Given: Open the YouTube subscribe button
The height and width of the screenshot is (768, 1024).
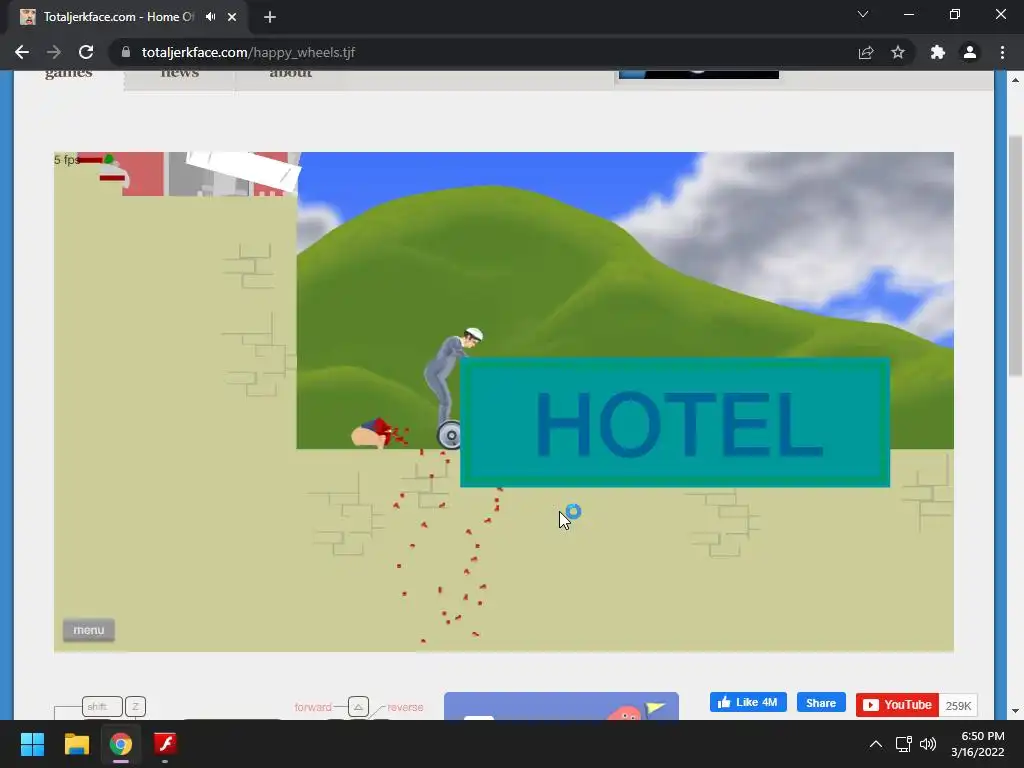Looking at the screenshot, I should click(x=897, y=705).
